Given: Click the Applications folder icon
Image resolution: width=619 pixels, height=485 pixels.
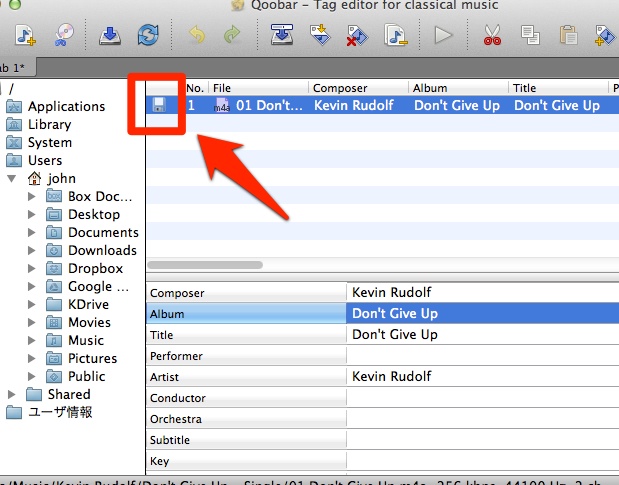Looking at the screenshot, I should pyautogui.click(x=14, y=106).
